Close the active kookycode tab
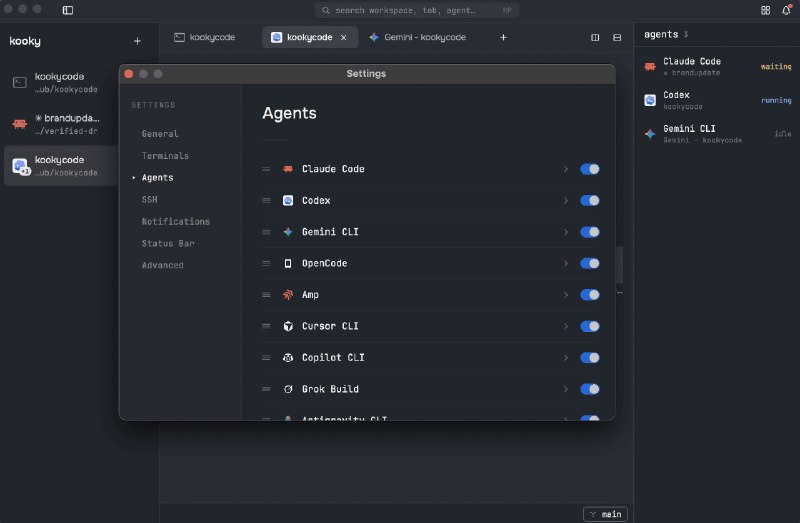The height and width of the screenshot is (523, 800). pos(343,37)
